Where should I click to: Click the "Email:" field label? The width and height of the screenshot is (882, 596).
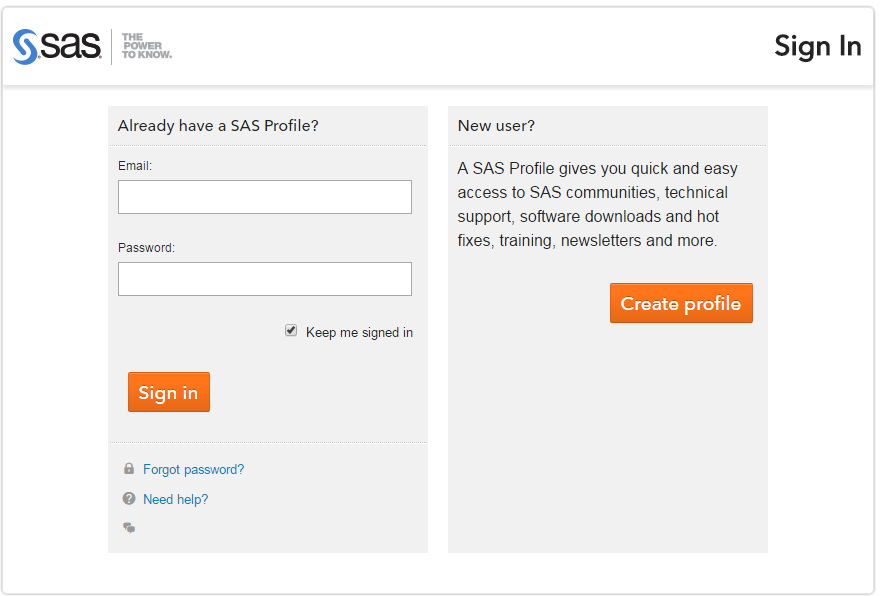135,166
